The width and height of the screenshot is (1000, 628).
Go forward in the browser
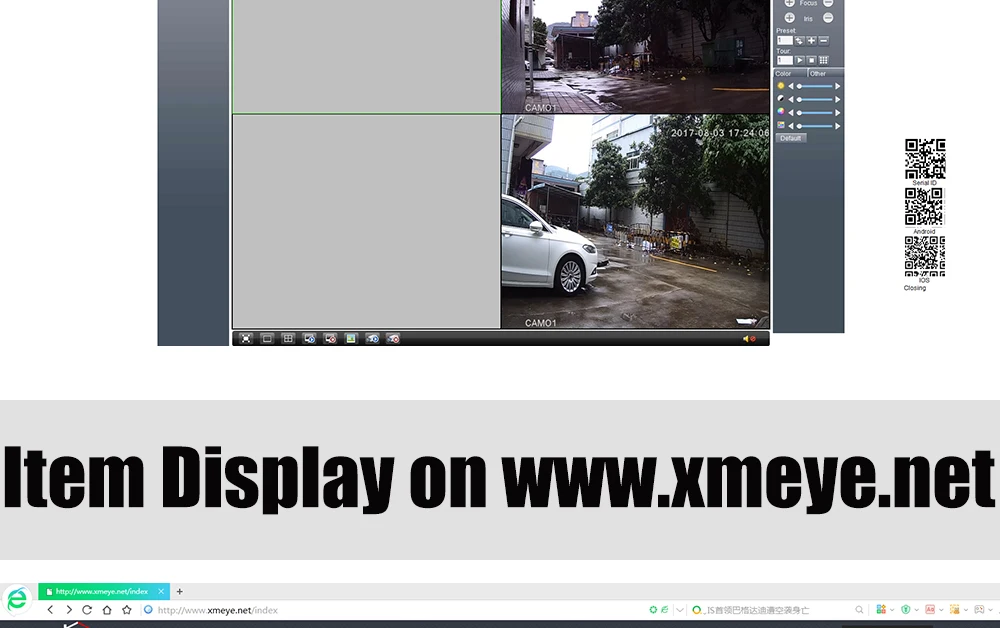pyautogui.click(x=69, y=610)
